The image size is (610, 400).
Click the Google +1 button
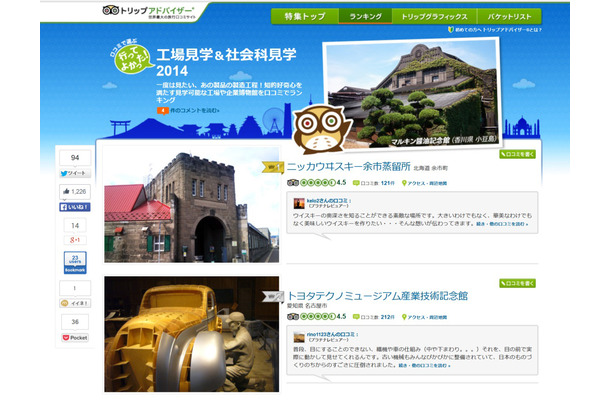[x=75, y=240]
